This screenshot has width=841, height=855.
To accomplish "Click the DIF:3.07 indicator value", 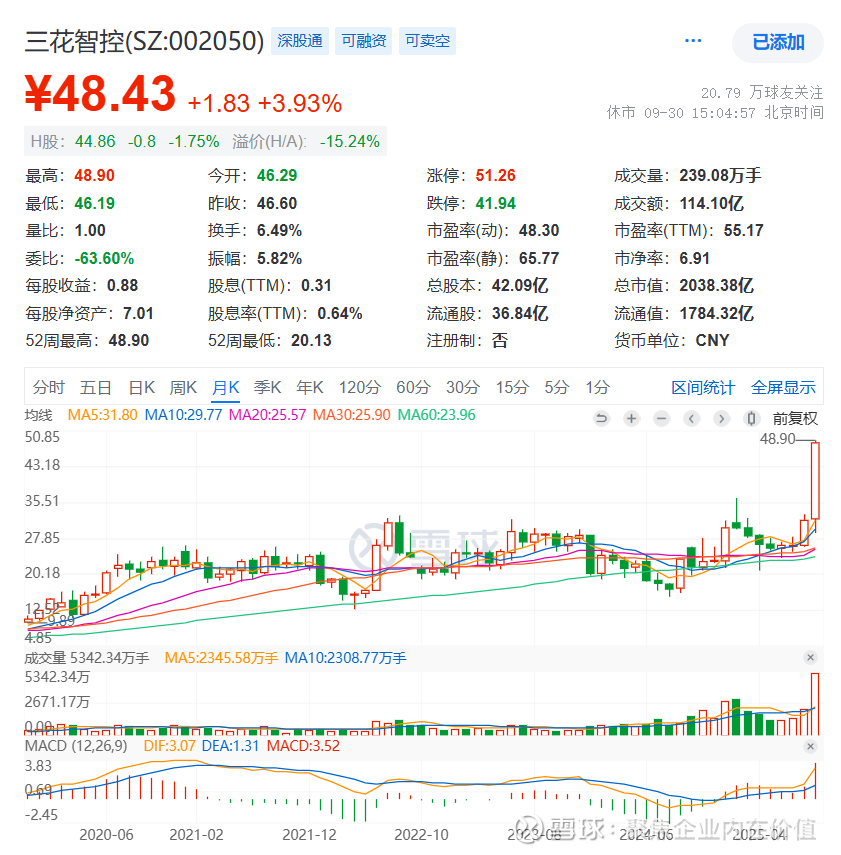I will coord(169,746).
